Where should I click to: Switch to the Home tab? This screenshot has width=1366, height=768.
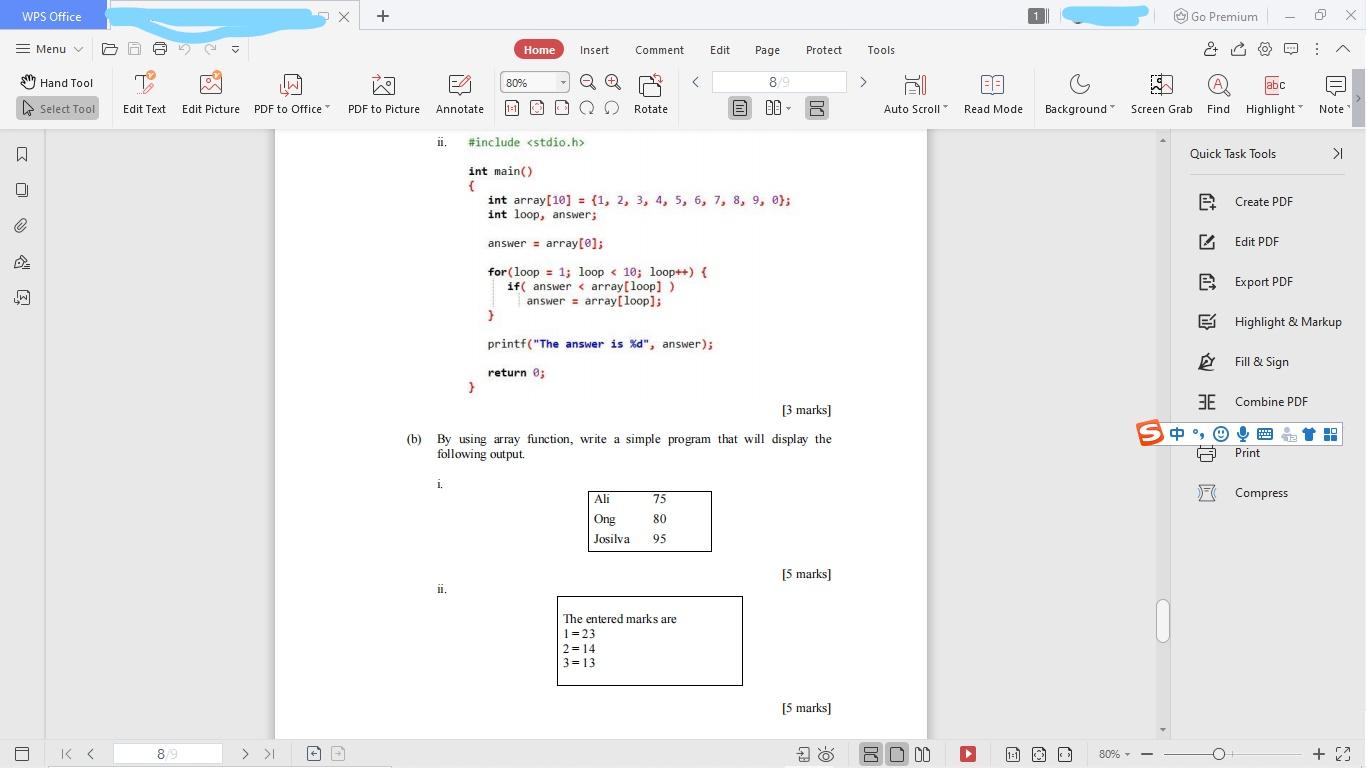click(x=539, y=49)
